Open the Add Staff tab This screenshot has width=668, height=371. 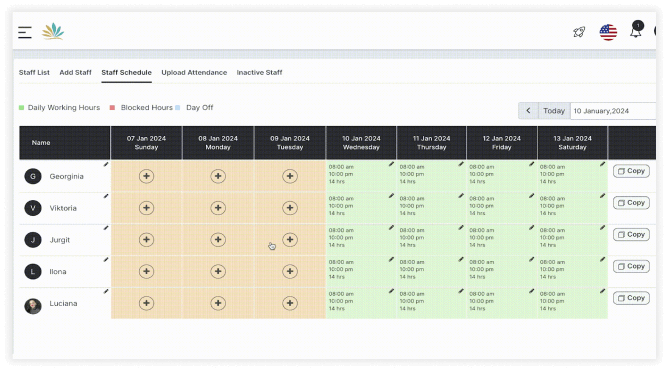(x=75, y=72)
